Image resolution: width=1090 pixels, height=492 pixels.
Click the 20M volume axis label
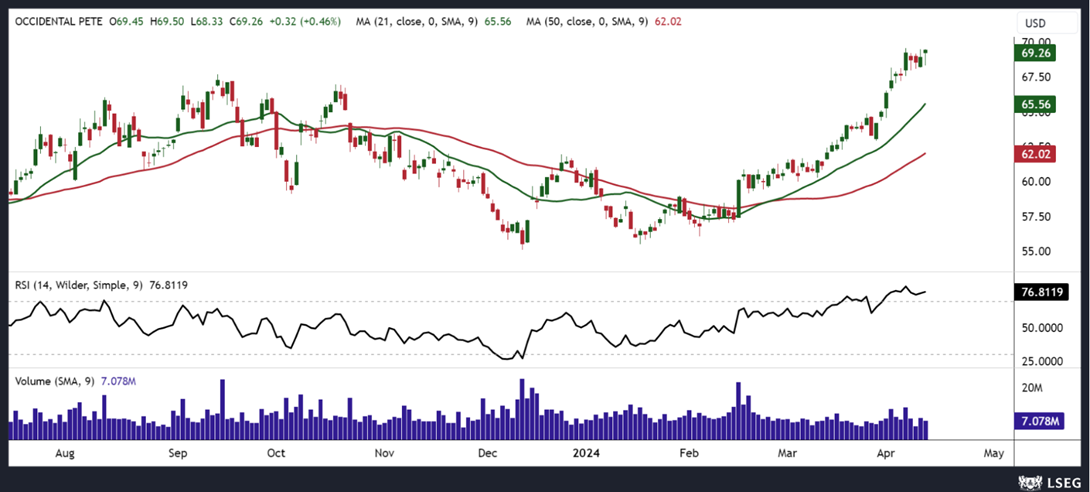tap(1031, 388)
